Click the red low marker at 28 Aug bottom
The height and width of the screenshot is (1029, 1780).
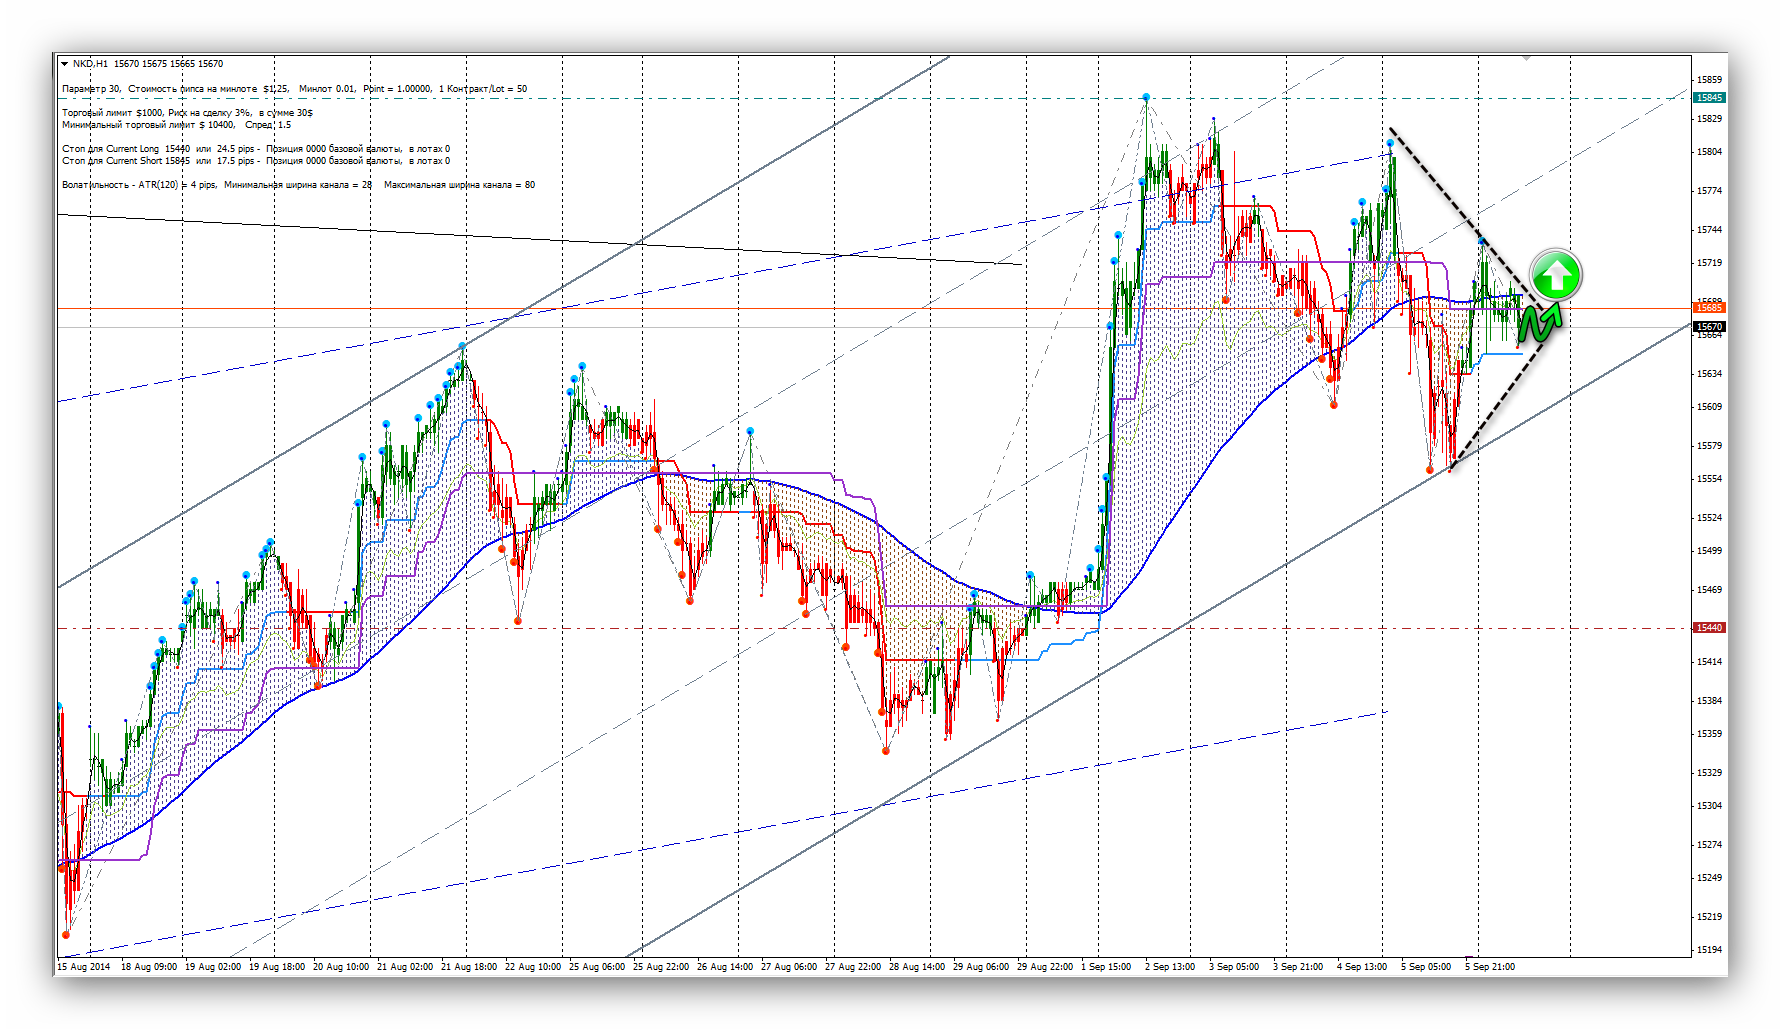(886, 750)
